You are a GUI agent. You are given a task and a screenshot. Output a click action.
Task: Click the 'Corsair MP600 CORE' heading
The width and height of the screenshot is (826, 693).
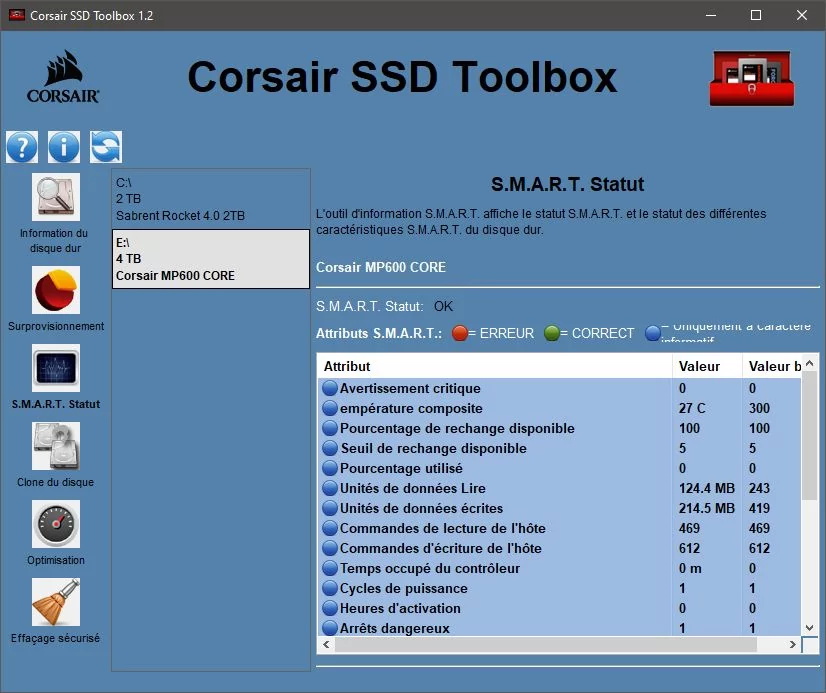pos(380,267)
